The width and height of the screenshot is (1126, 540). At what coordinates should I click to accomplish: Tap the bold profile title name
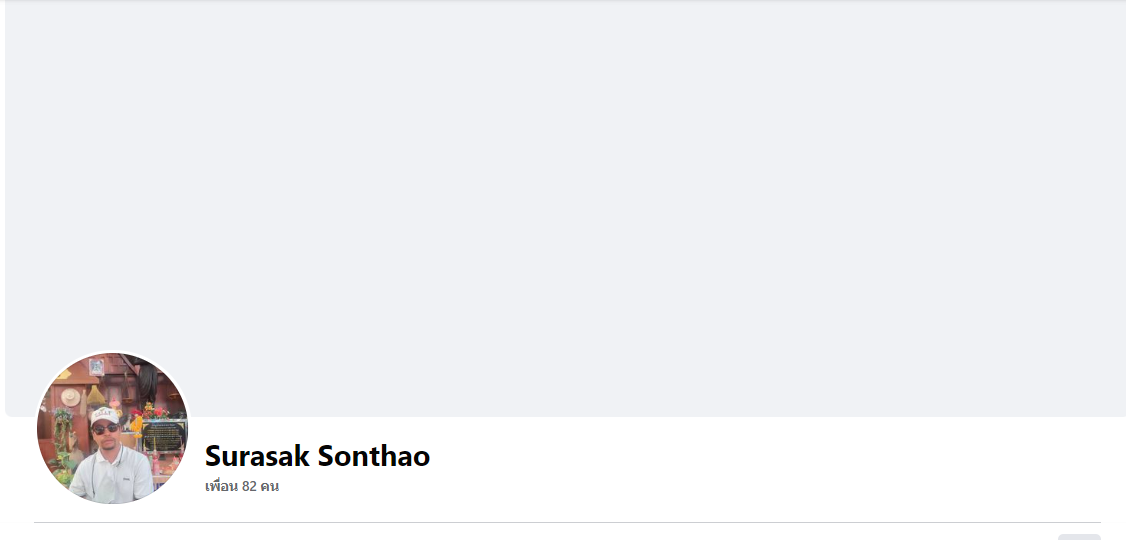tap(317, 456)
